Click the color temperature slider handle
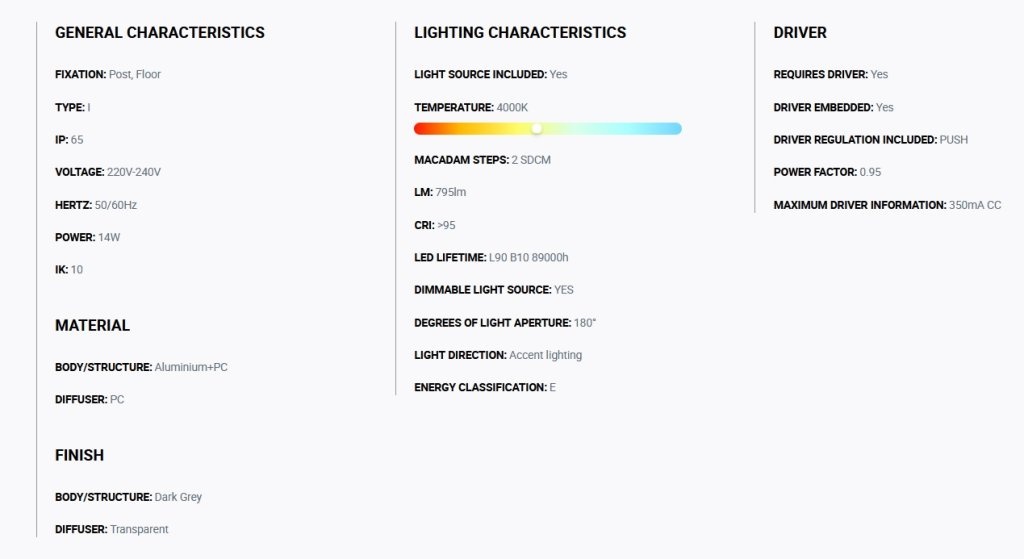Screen dimensions: 1024x559 click(x=536, y=129)
